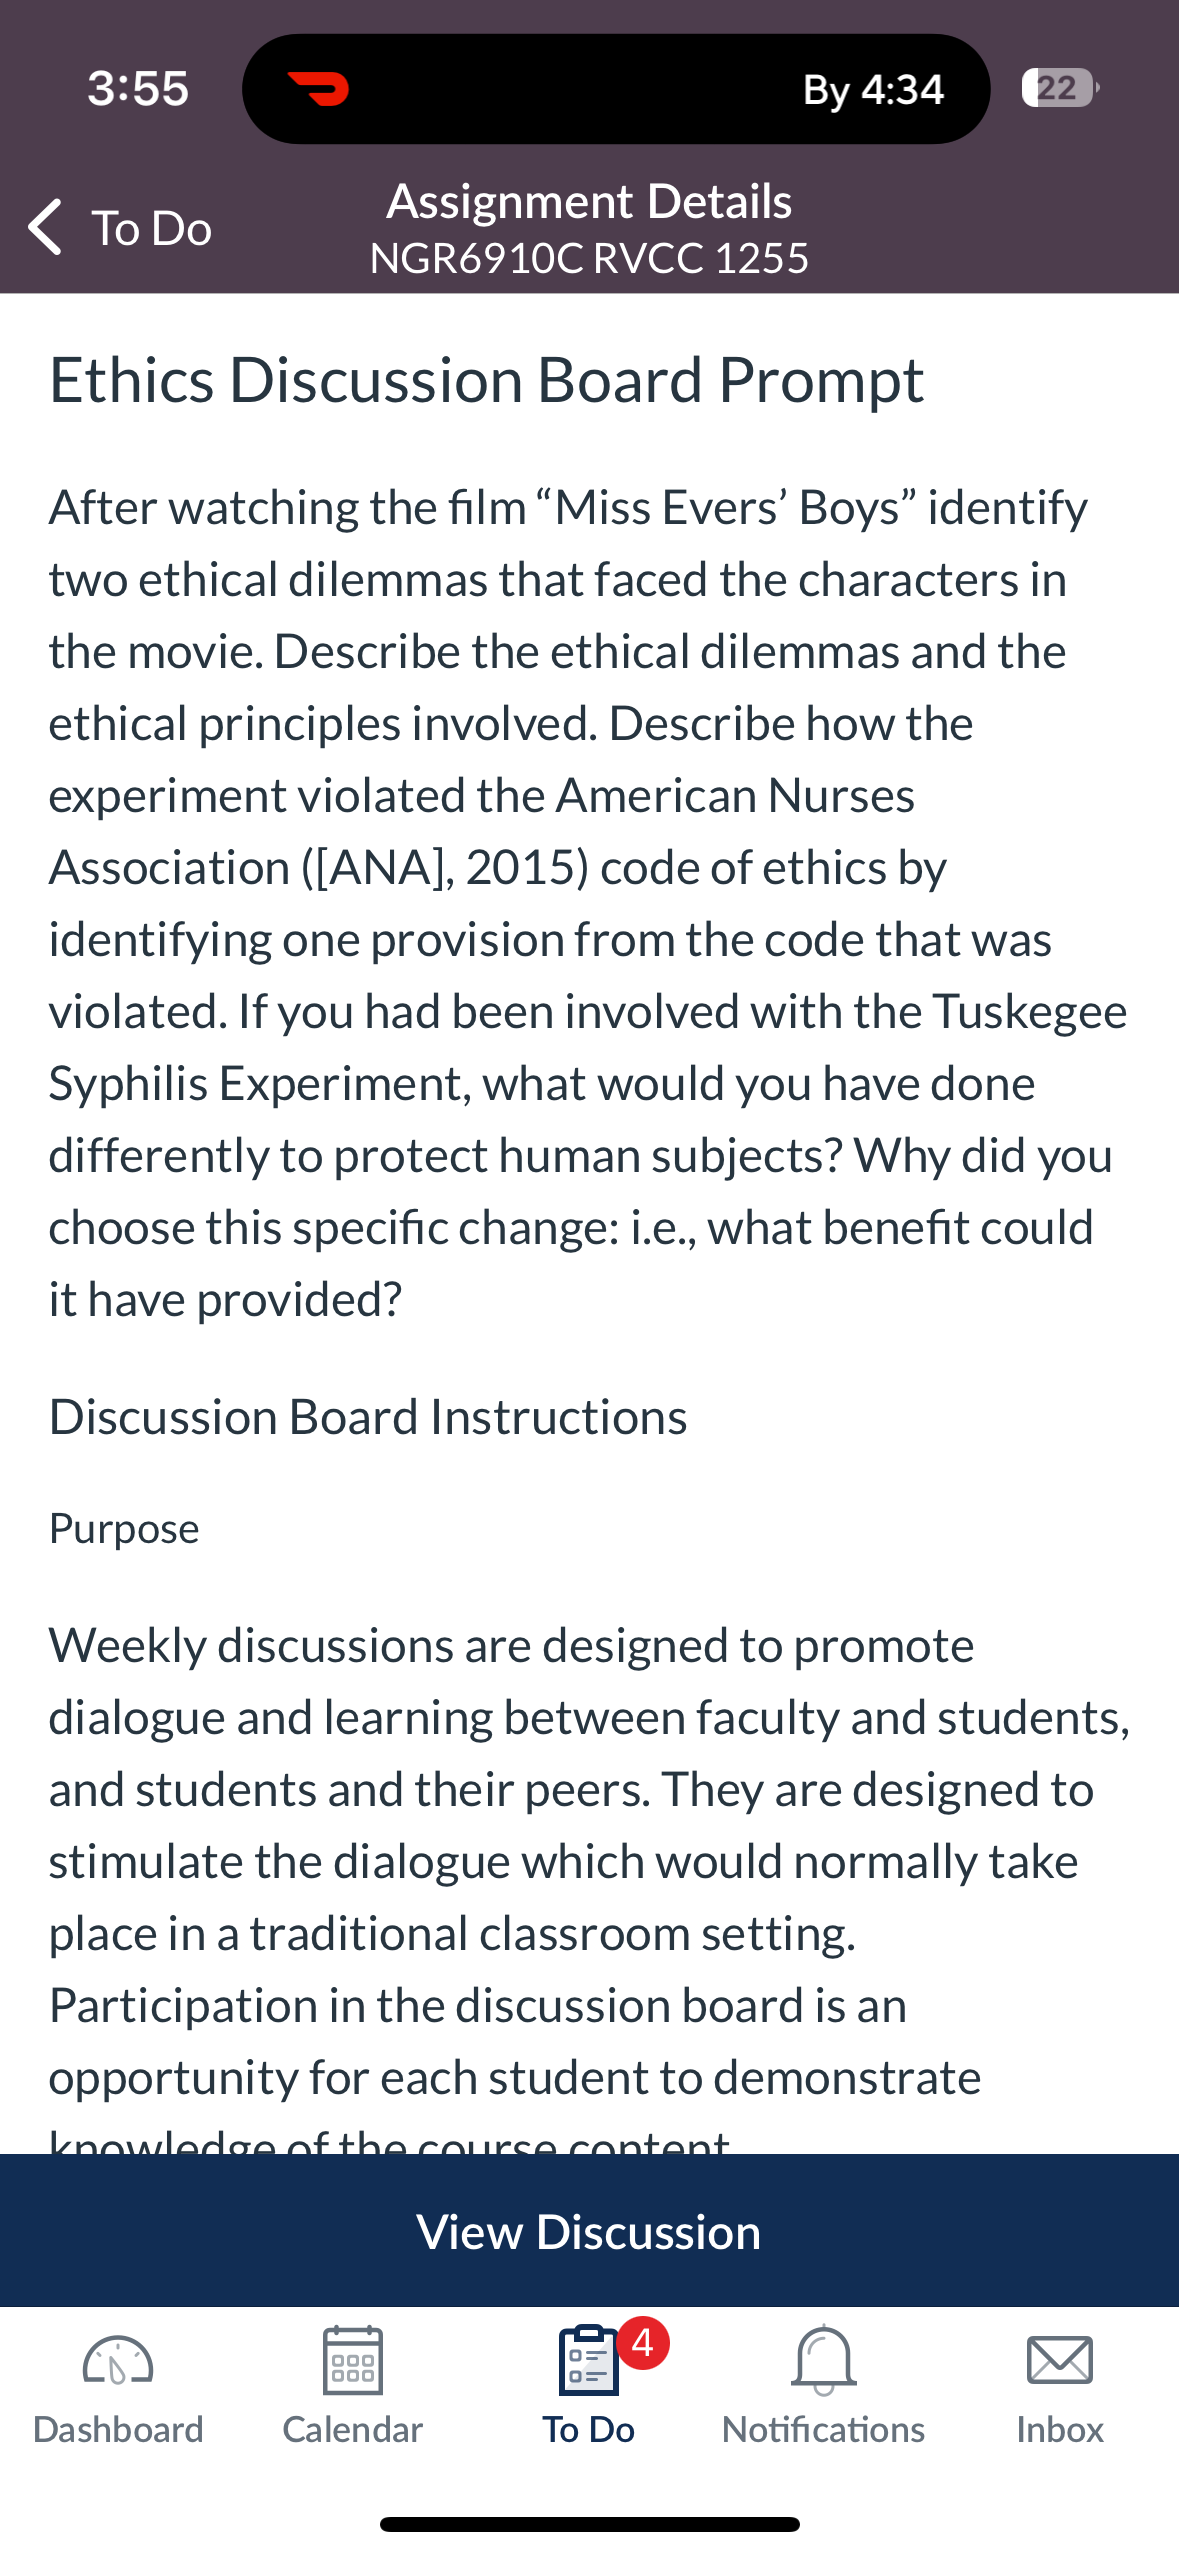Tap the NGR6910C RVCC 1255 course subtitle

tap(589, 258)
